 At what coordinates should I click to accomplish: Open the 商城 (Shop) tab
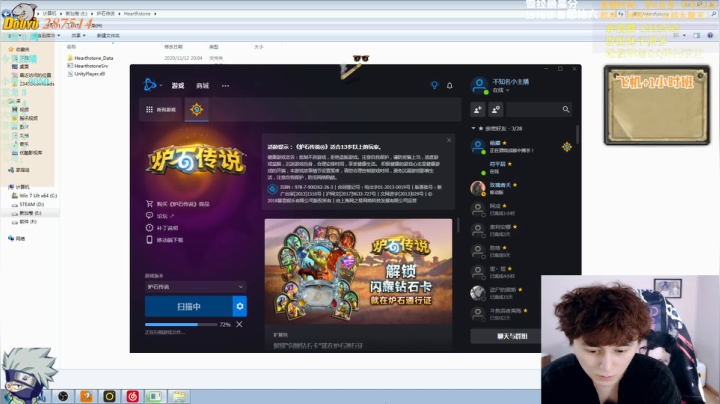(202, 85)
